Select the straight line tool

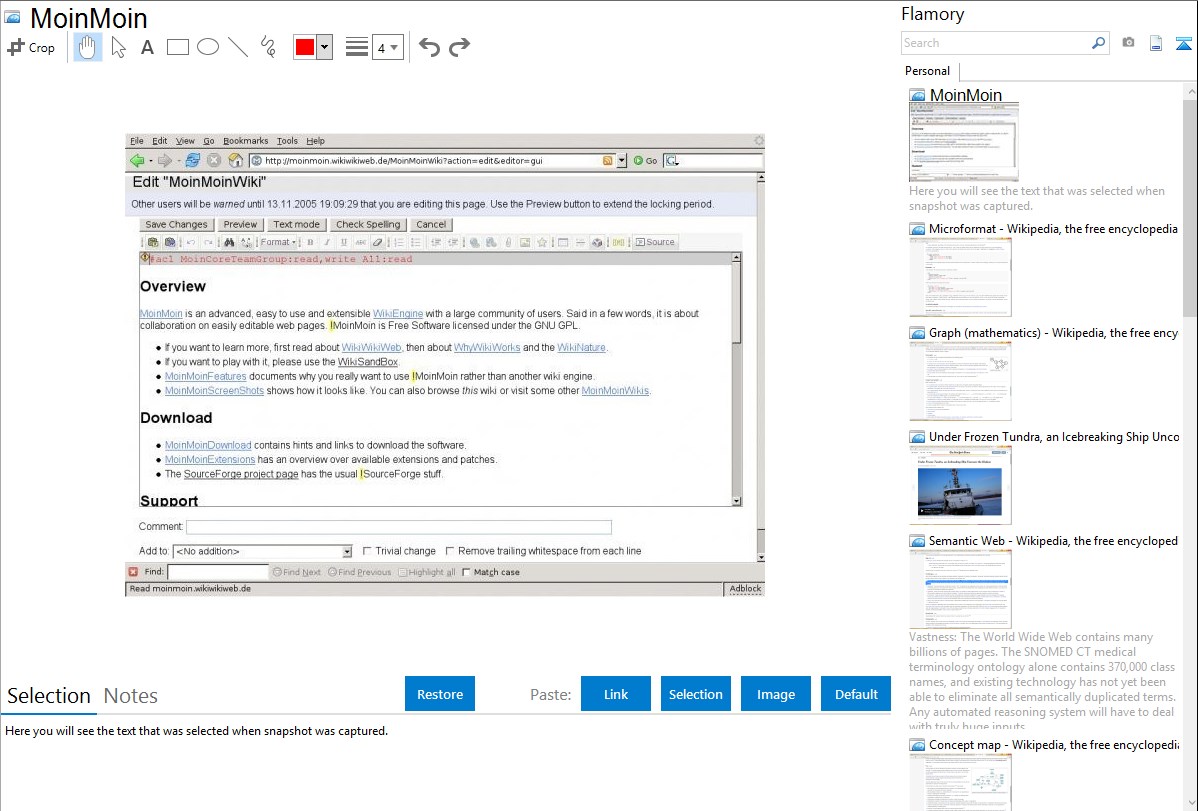pyautogui.click(x=238, y=47)
